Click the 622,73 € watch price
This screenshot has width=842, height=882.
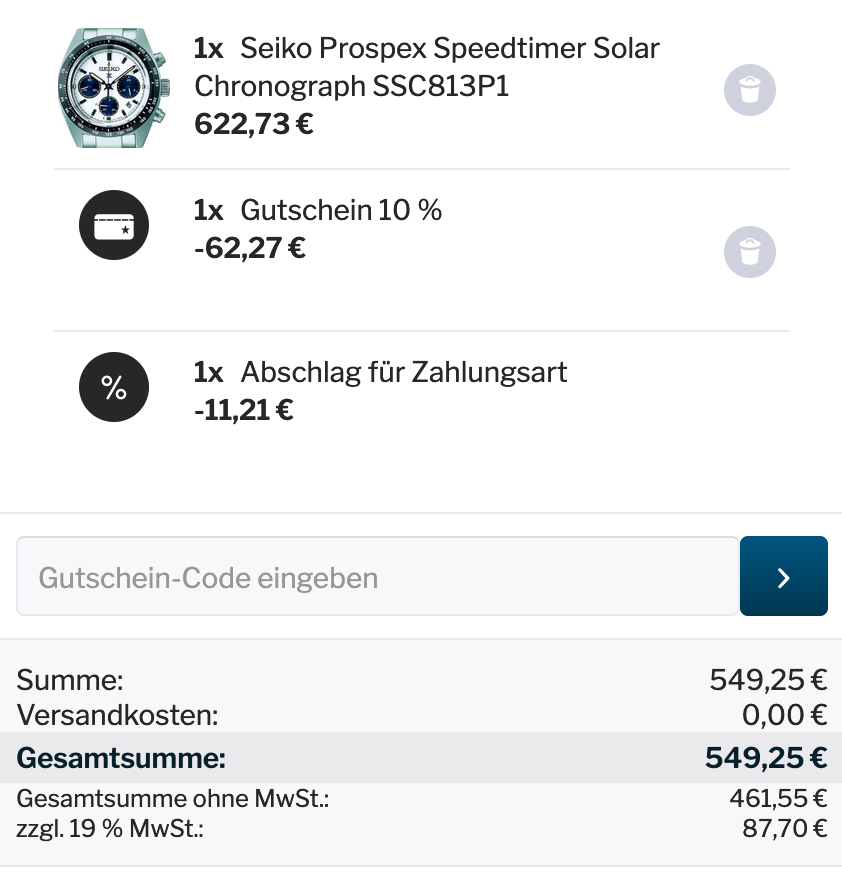(253, 125)
